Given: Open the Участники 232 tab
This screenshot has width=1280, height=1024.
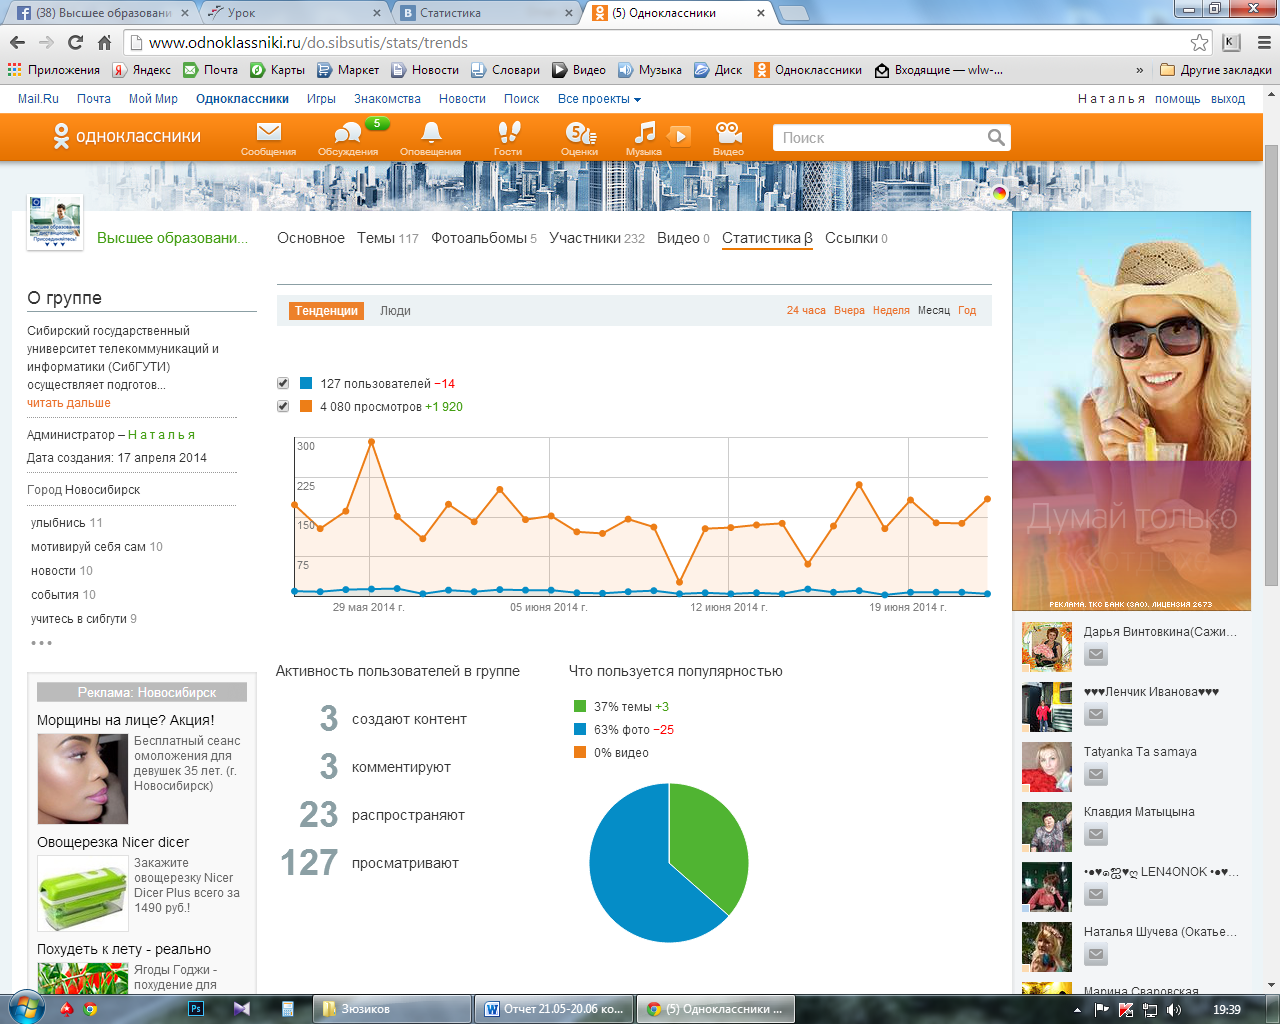Looking at the screenshot, I should 597,238.
